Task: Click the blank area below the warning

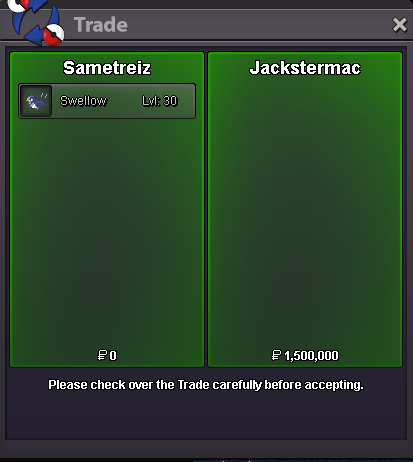Action: coord(206,417)
